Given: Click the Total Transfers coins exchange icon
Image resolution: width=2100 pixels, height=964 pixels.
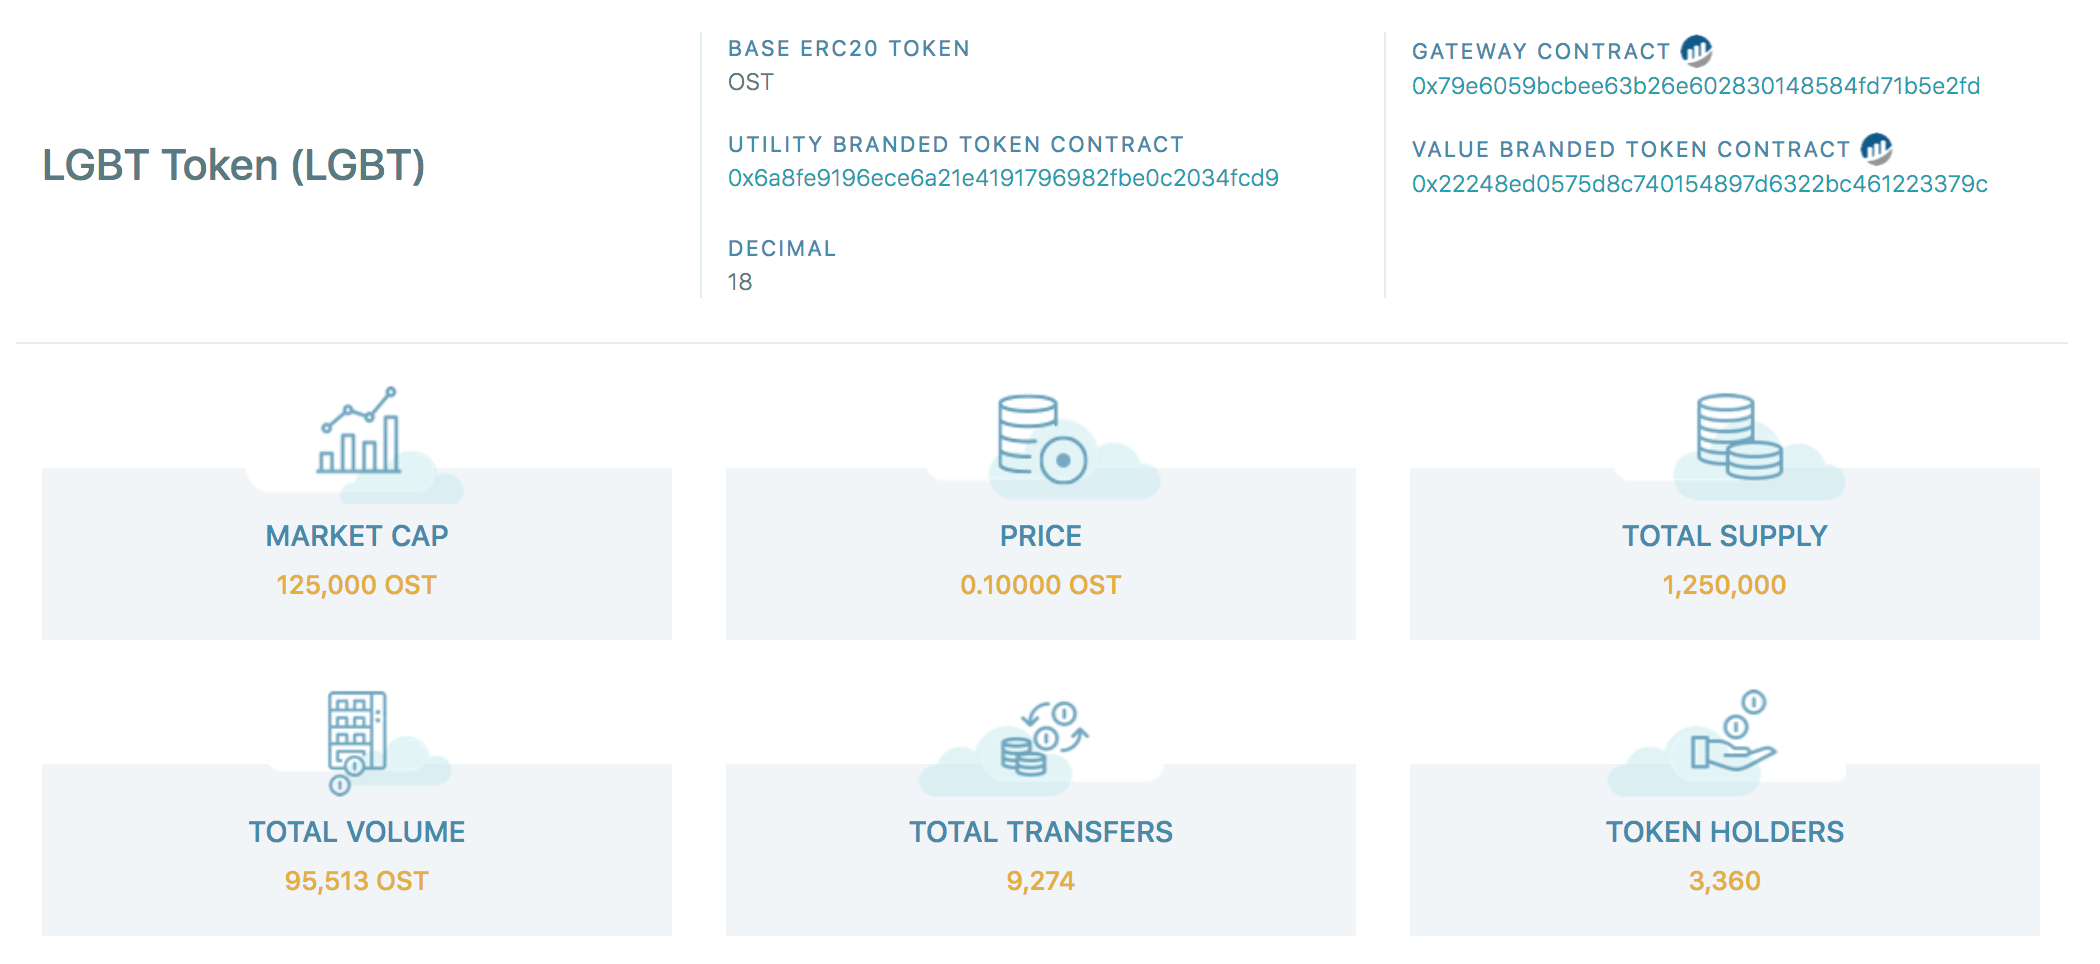Looking at the screenshot, I should (1044, 738).
